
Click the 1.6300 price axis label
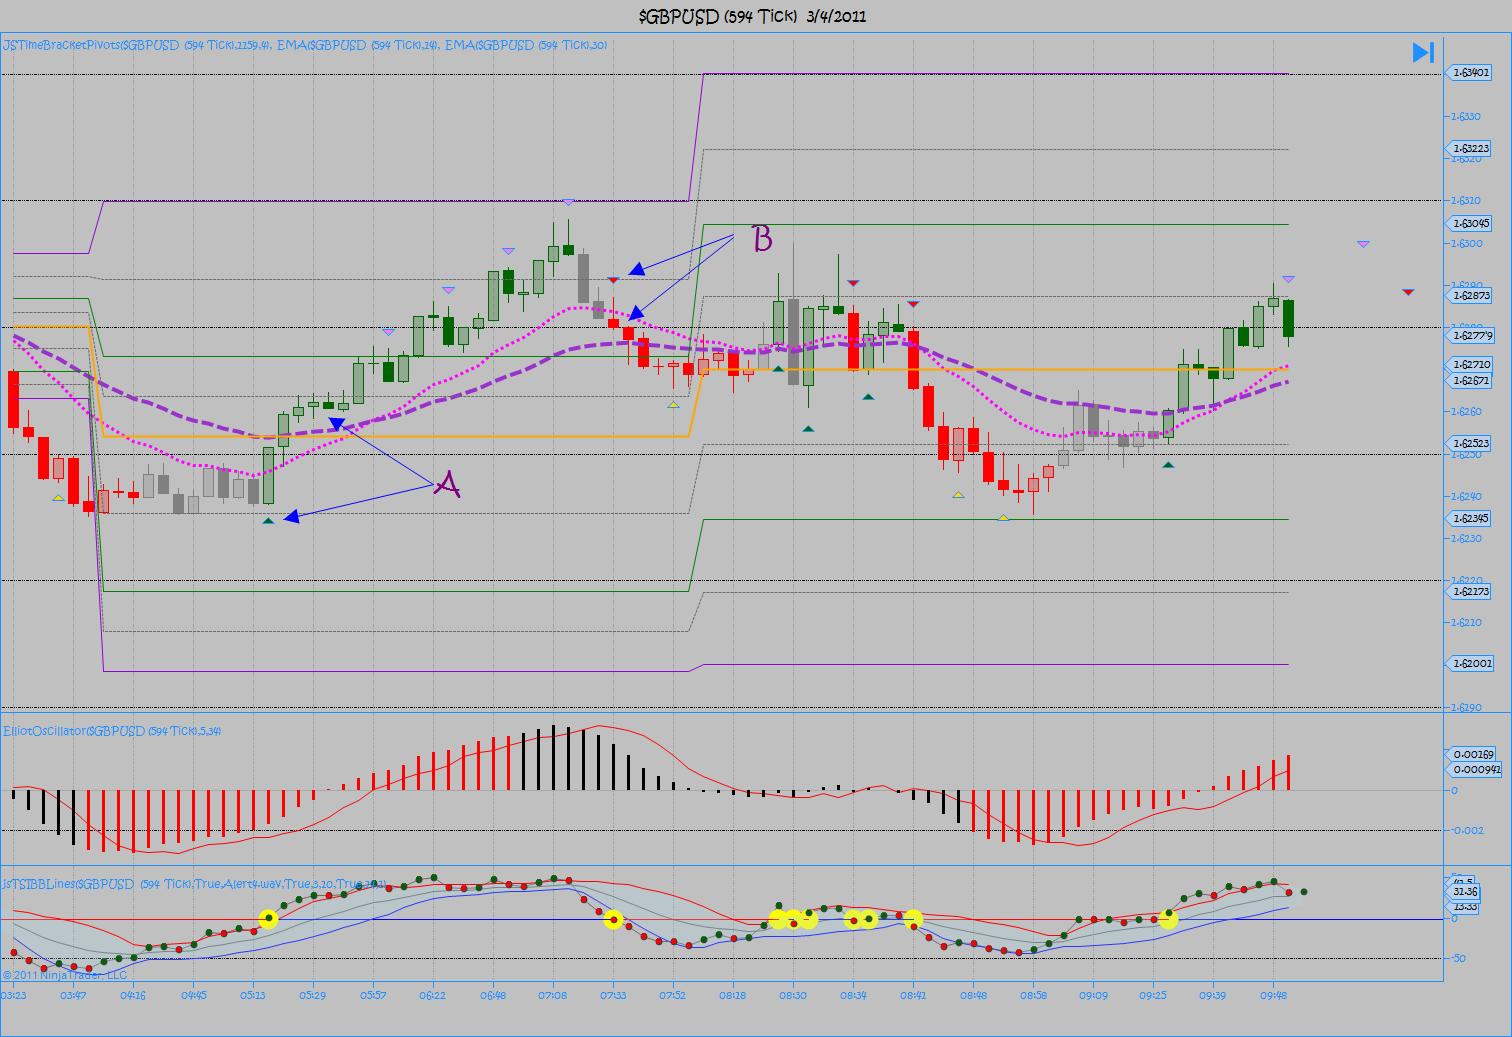1467,244
